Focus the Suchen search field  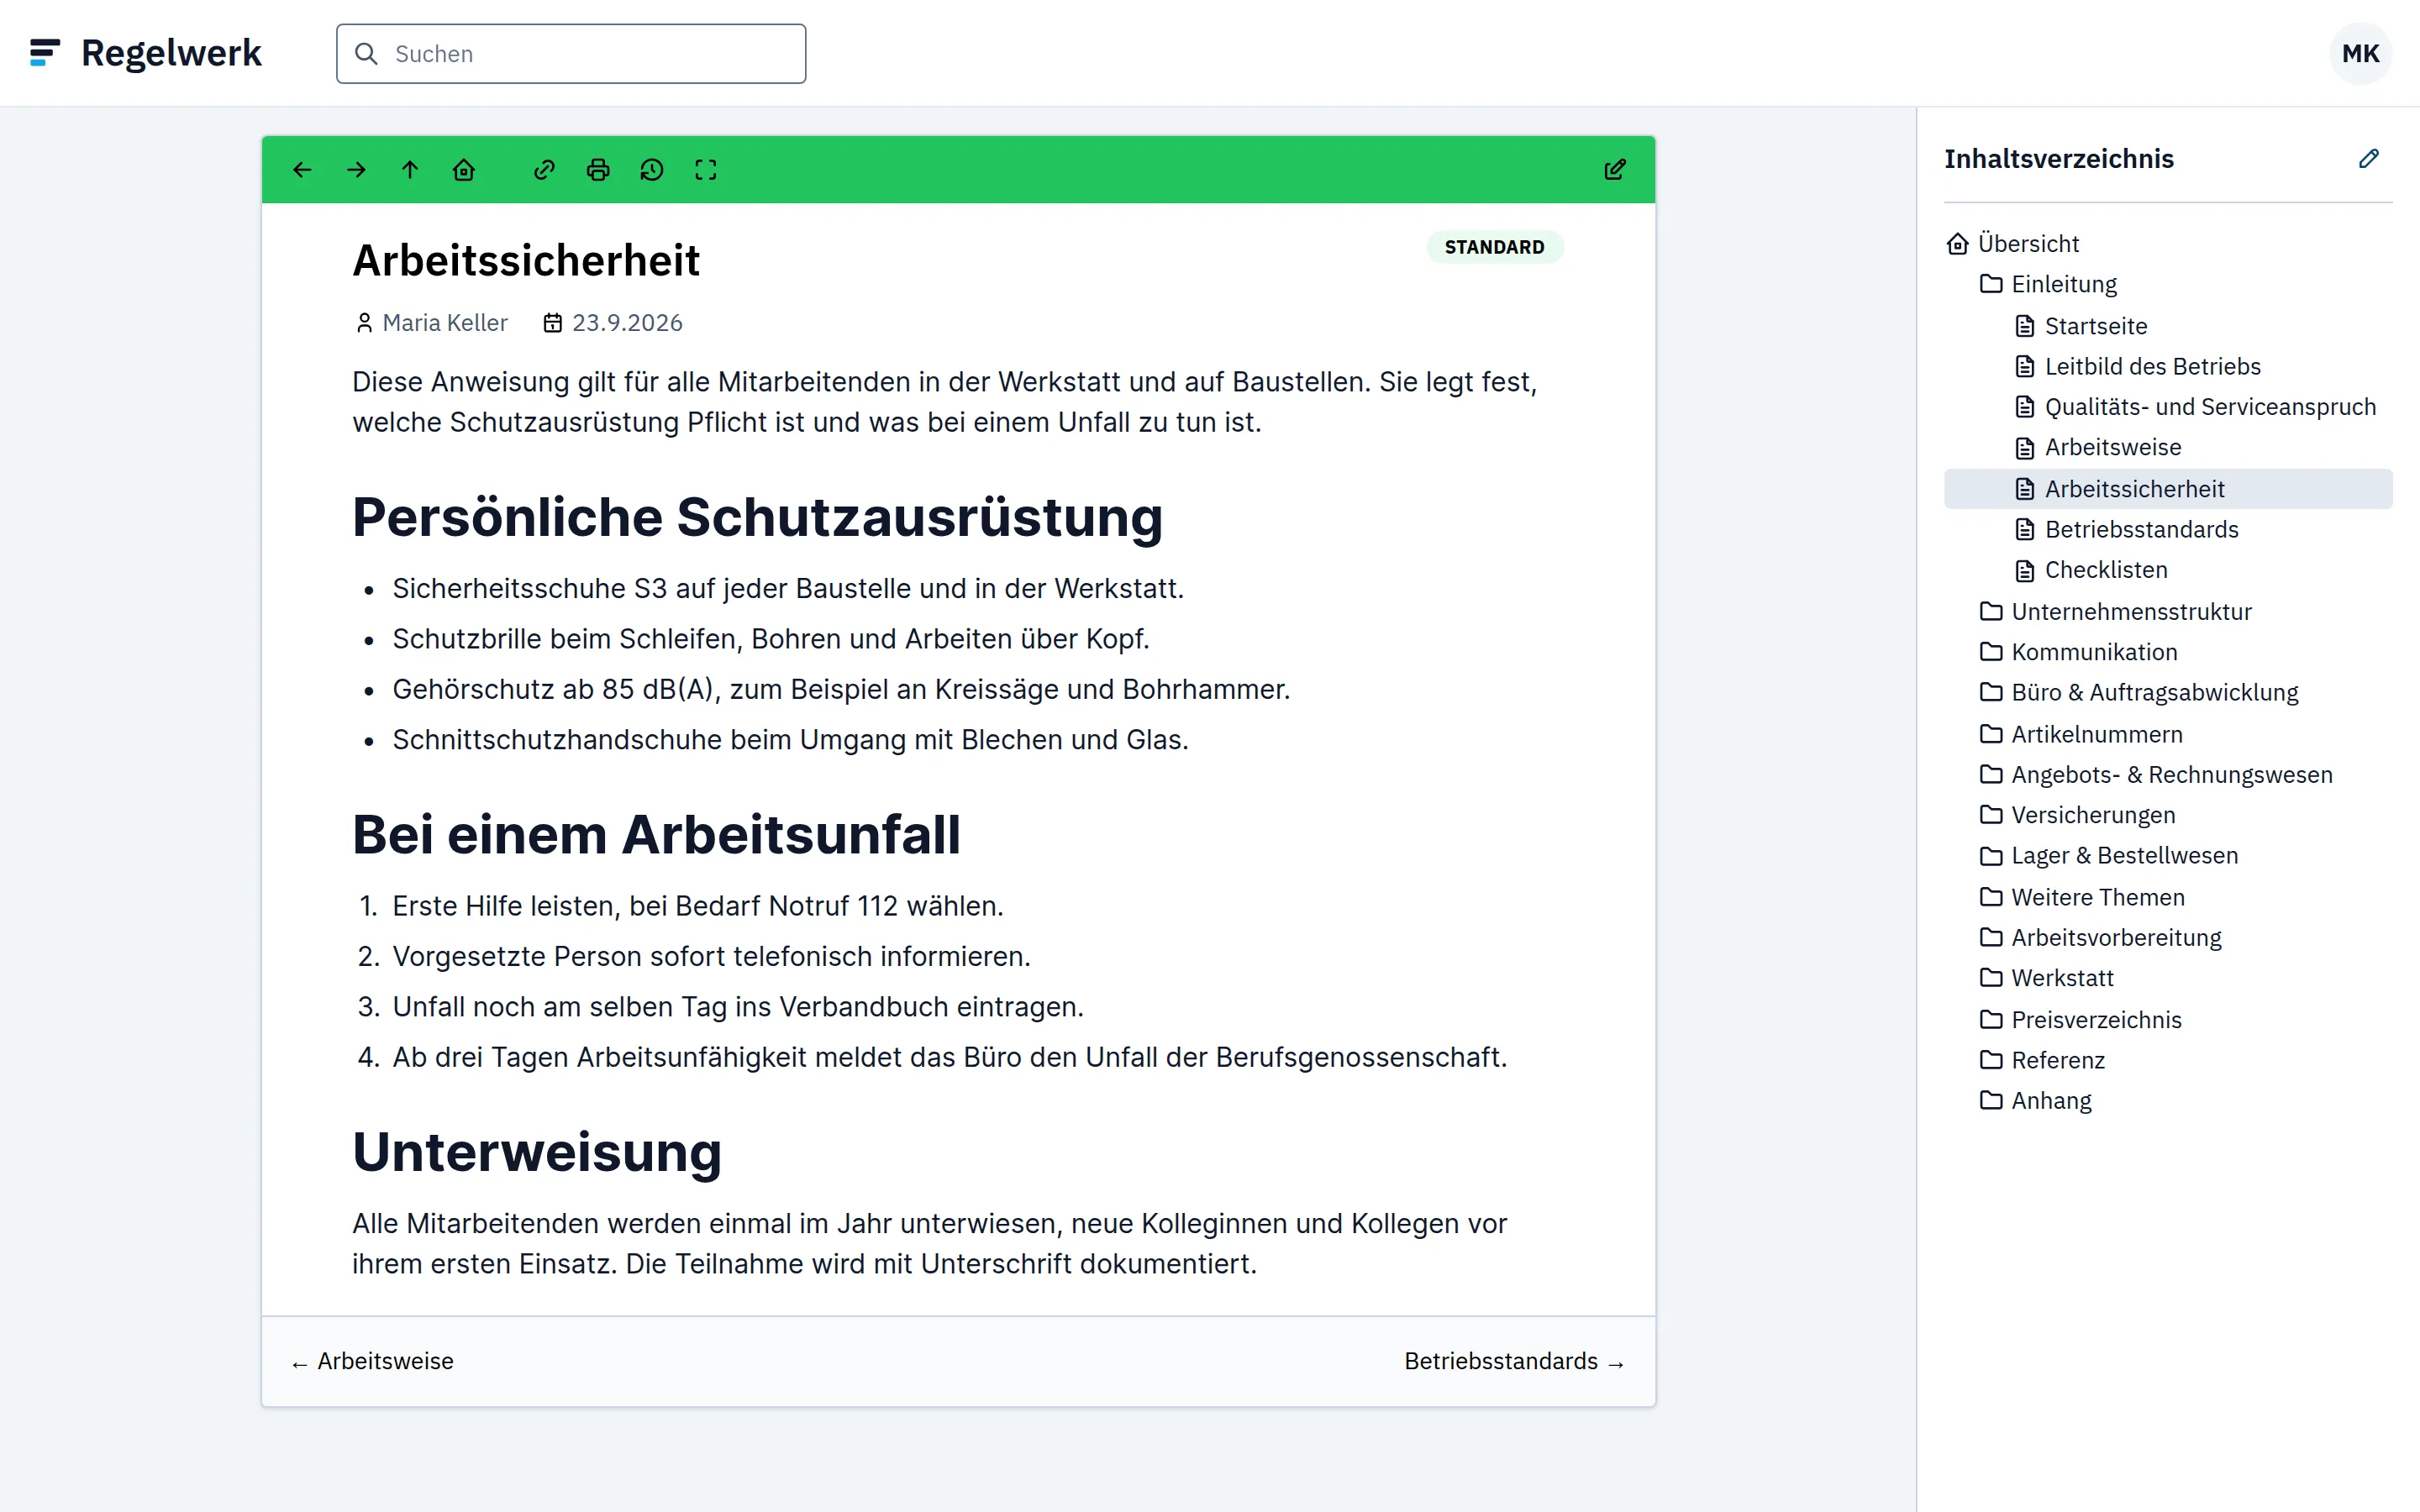(571, 54)
